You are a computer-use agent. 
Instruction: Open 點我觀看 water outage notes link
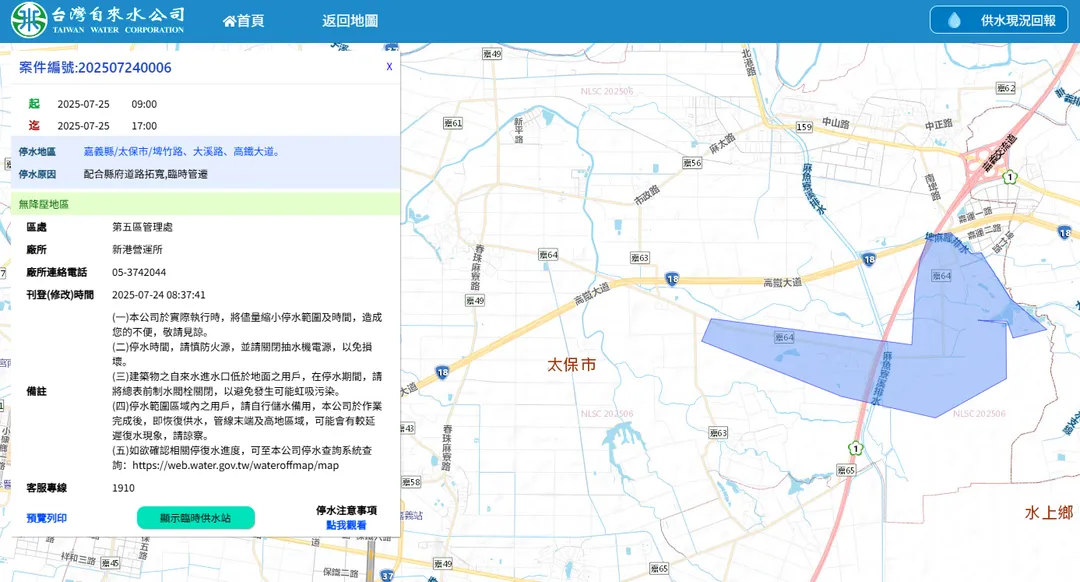[346, 525]
